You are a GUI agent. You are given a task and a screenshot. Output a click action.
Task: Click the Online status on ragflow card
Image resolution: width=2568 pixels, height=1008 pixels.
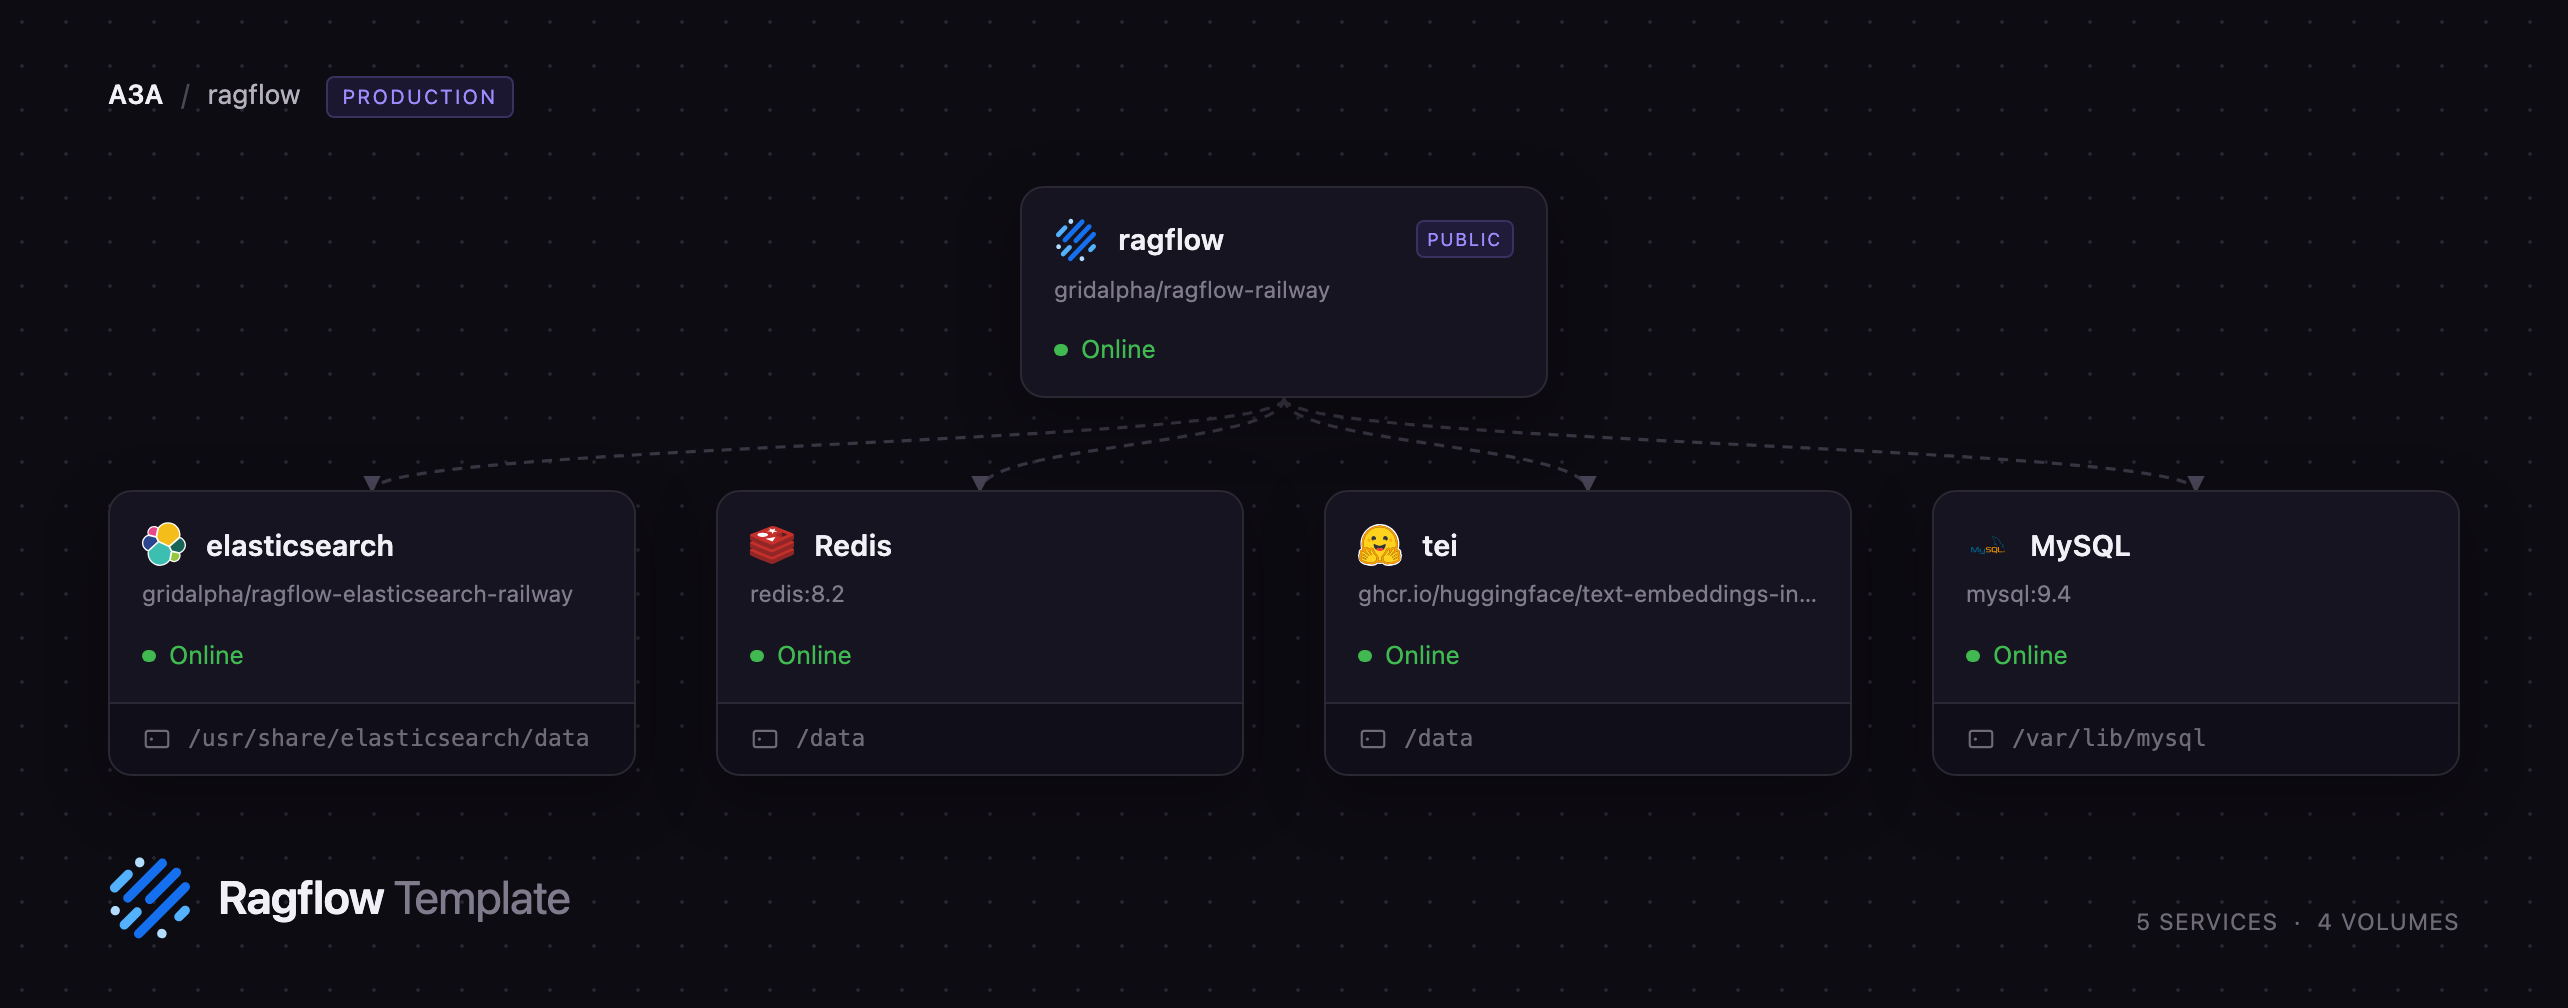[x=1118, y=349]
